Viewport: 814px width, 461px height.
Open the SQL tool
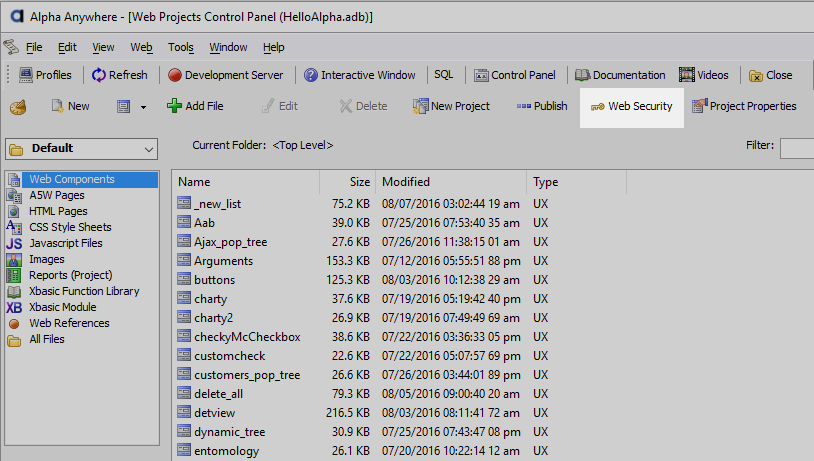tap(443, 75)
